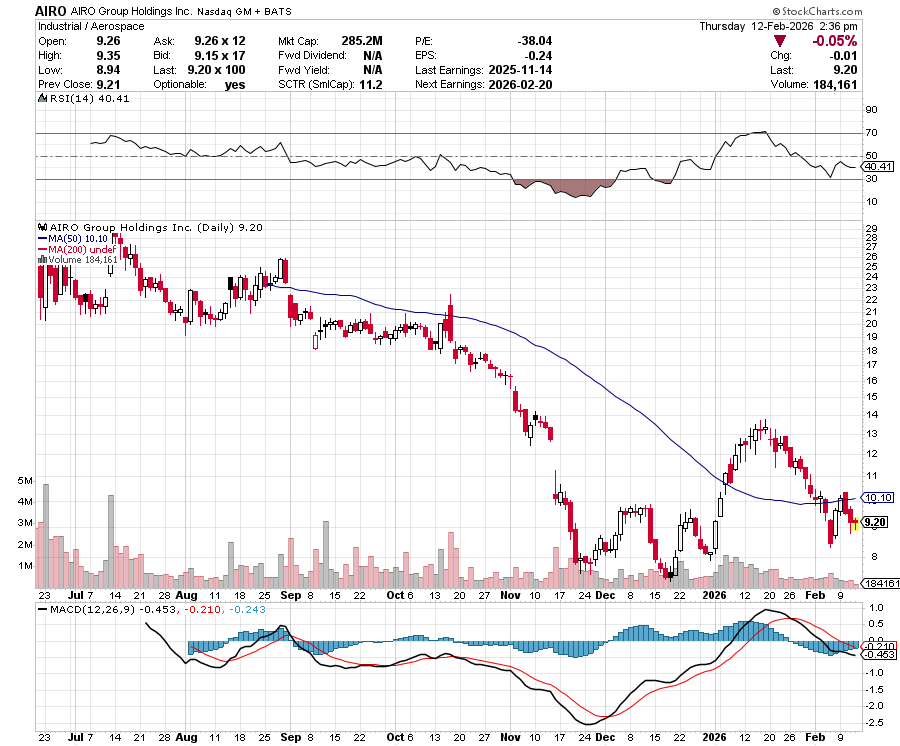The image size is (900, 746).
Task: Click the 2026 label on price panel date axis
Action: pos(715,595)
